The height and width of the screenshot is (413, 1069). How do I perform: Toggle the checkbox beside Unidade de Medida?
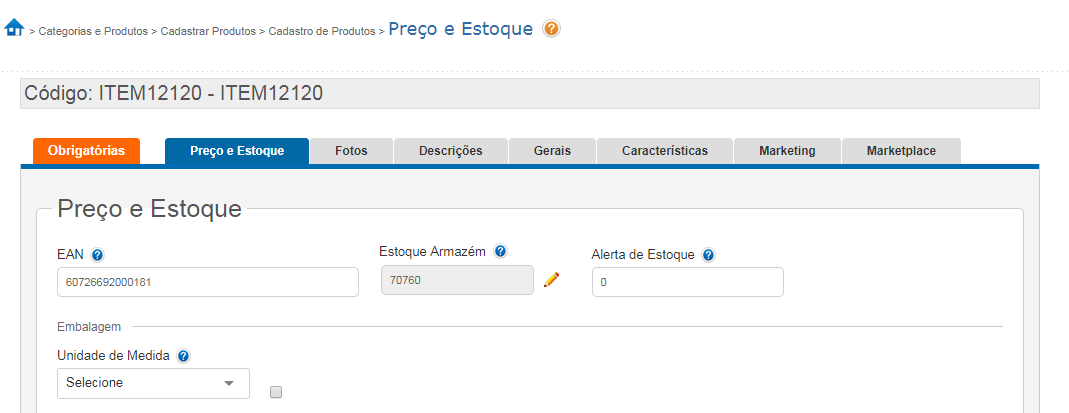(276, 392)
